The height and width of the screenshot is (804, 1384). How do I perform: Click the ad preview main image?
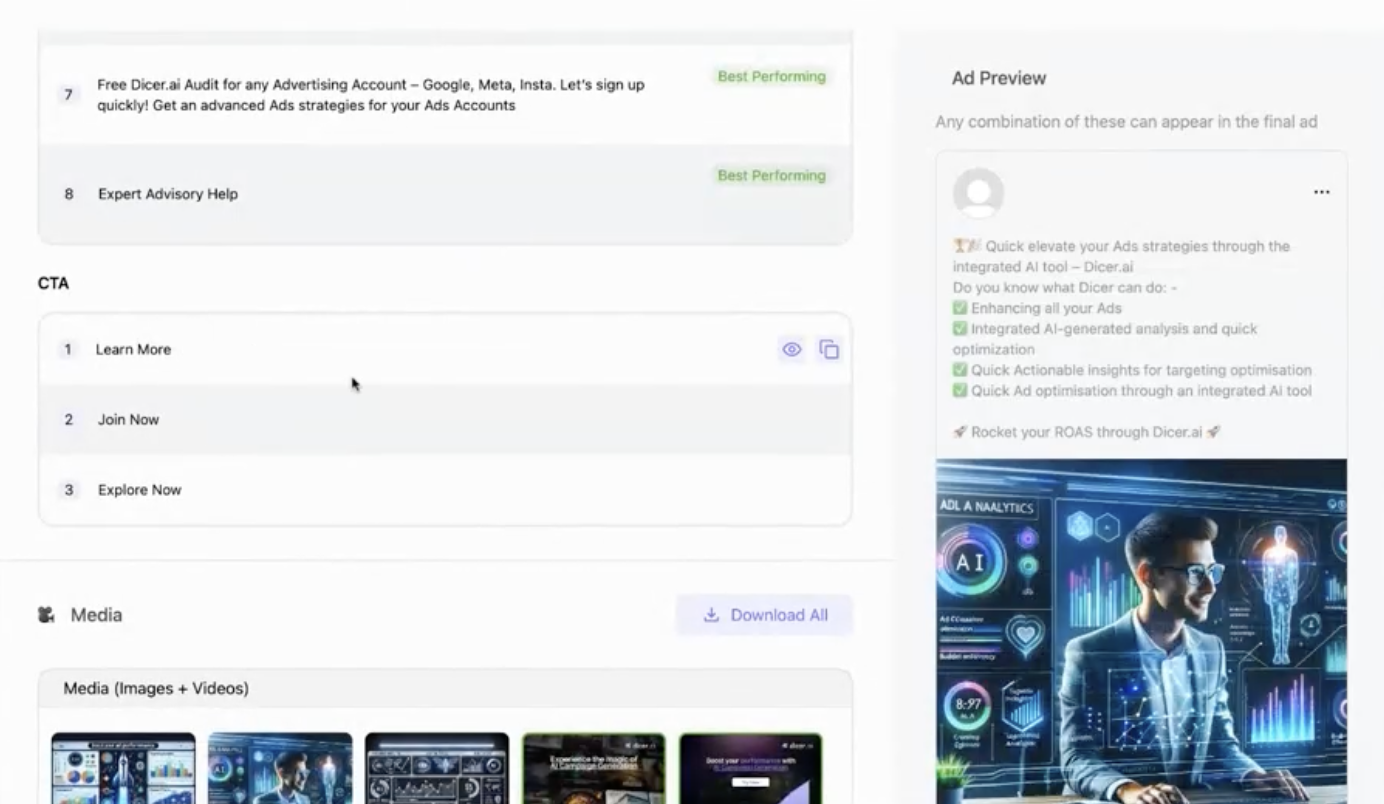(x=1141, y=631)
